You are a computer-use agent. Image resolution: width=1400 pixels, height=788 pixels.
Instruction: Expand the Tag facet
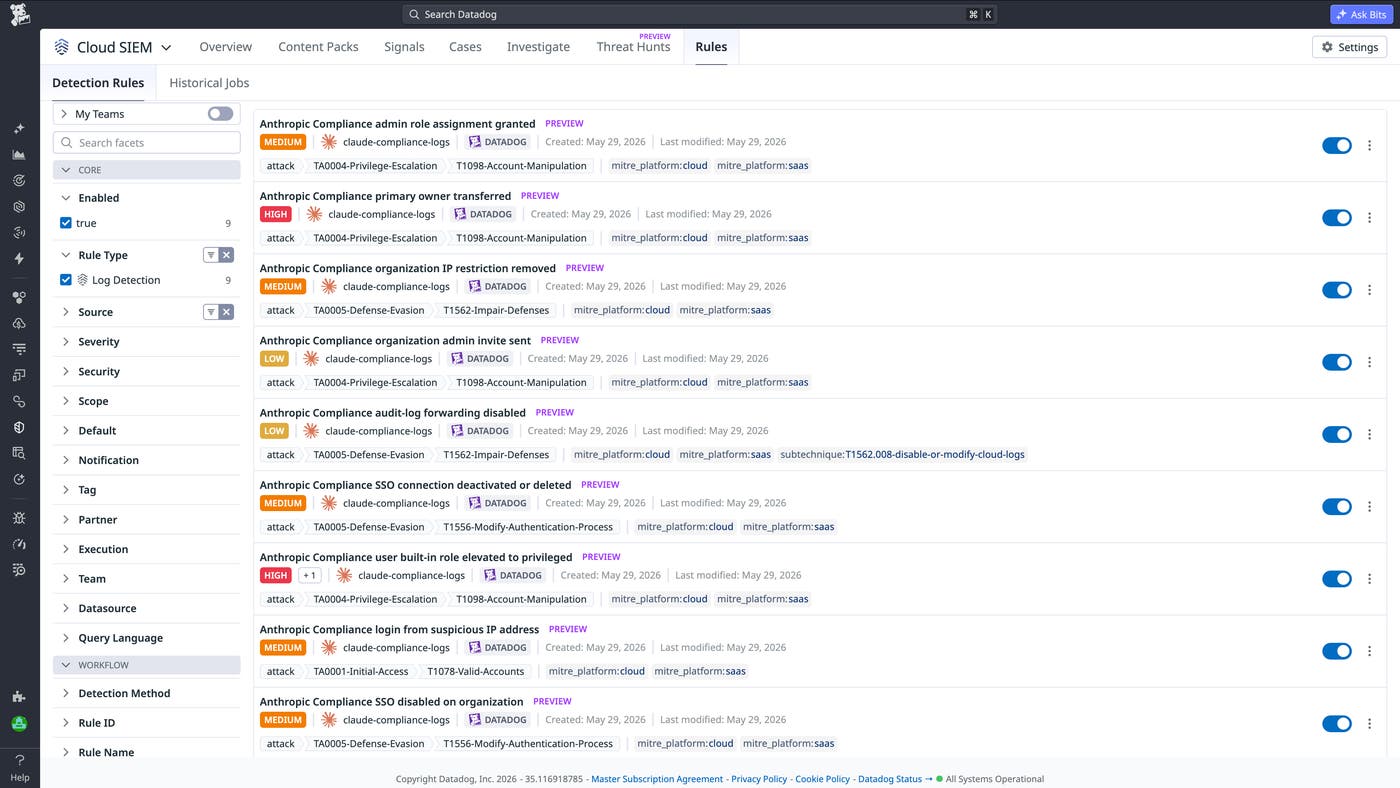pos(66,490)
